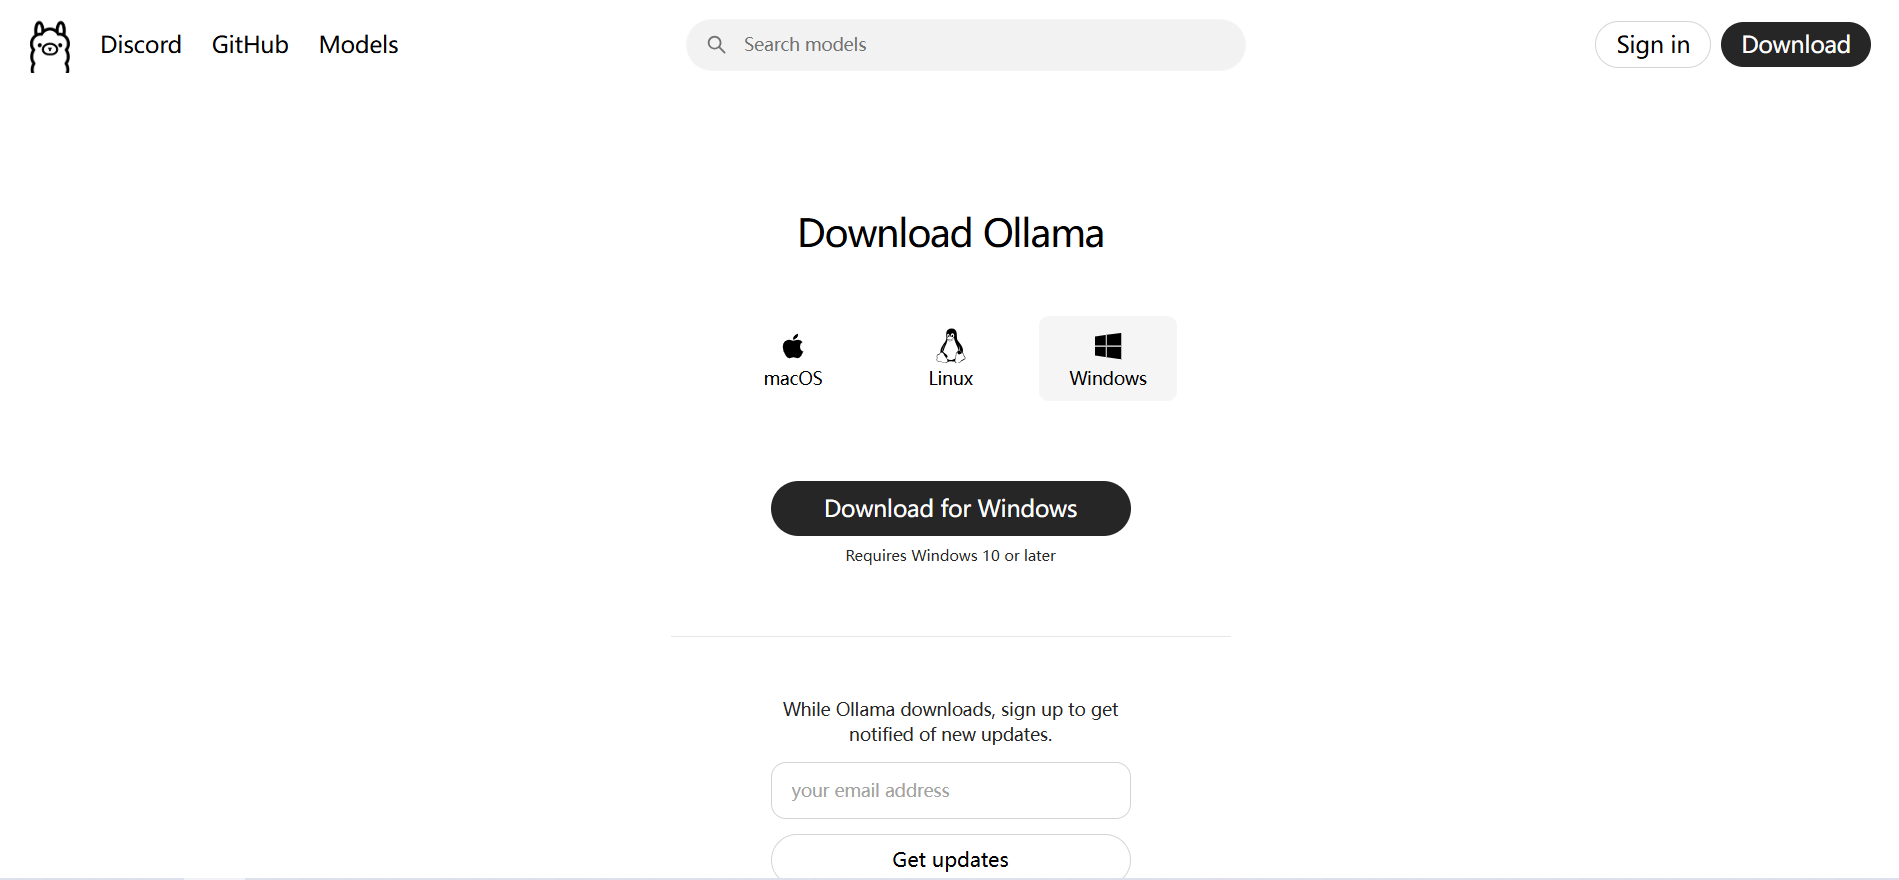Focus the Search models field
The width and height of the screenshot is (1899, 880).
966,45
